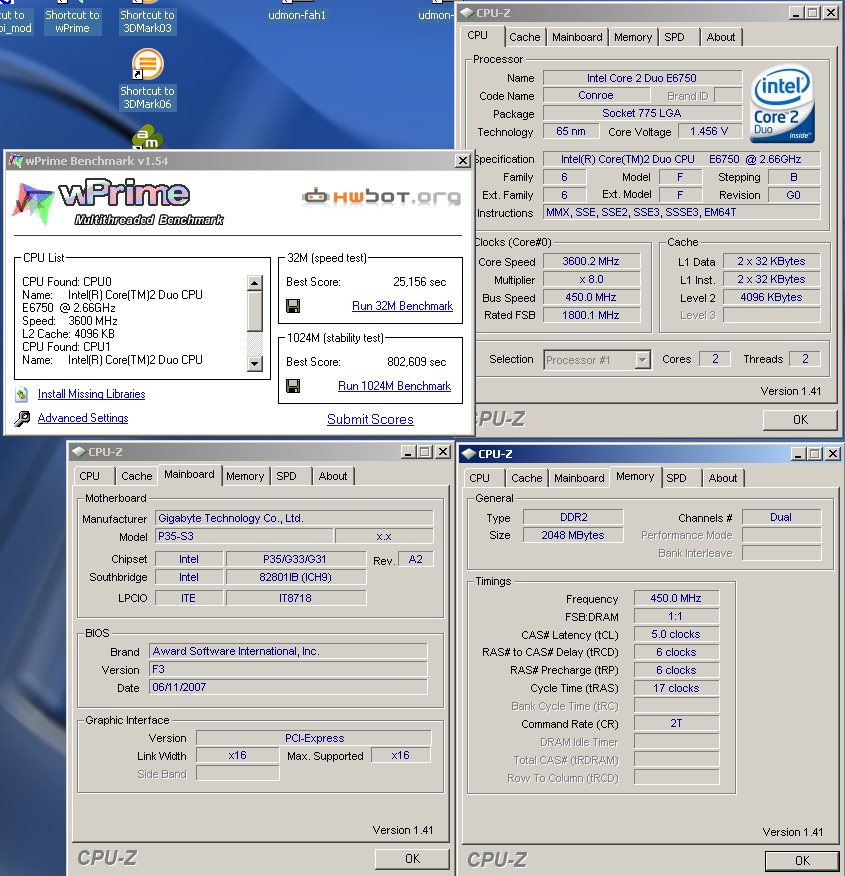845x876 pixels.
Task: Click the PCI-Express graphic interface version field
Action: (x=314, y=738)
